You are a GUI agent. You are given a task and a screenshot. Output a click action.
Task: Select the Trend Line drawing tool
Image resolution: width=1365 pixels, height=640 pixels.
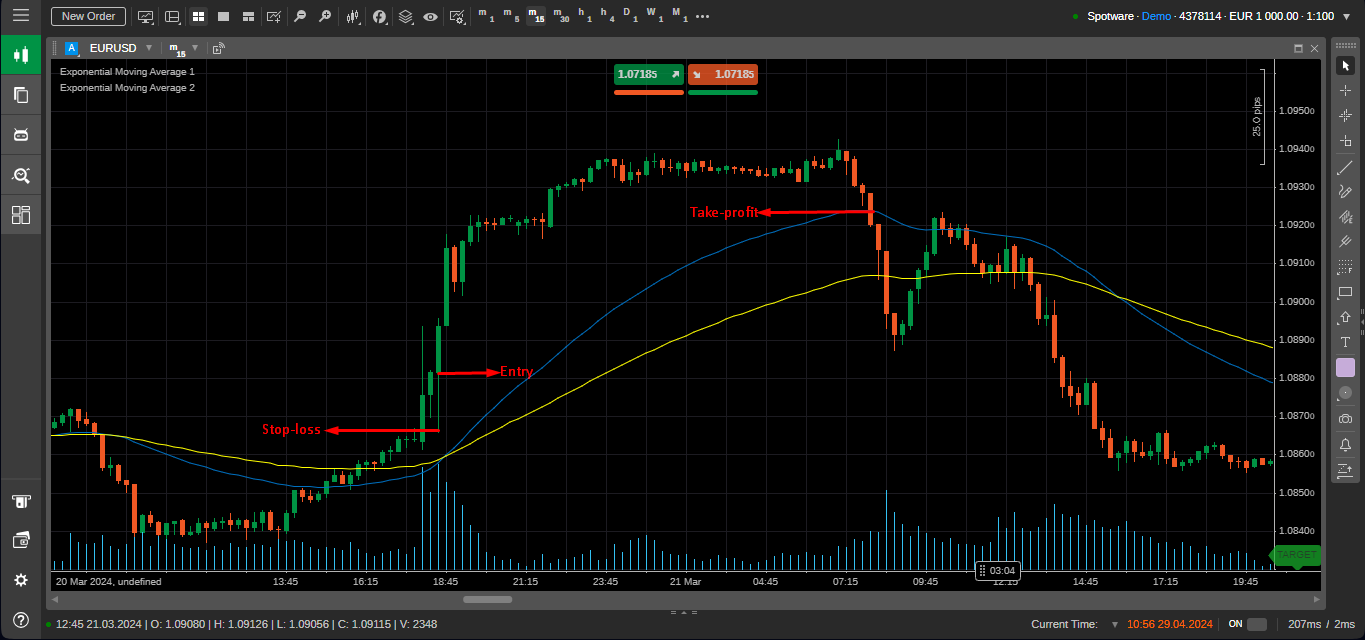click(x=1345, y=167)
